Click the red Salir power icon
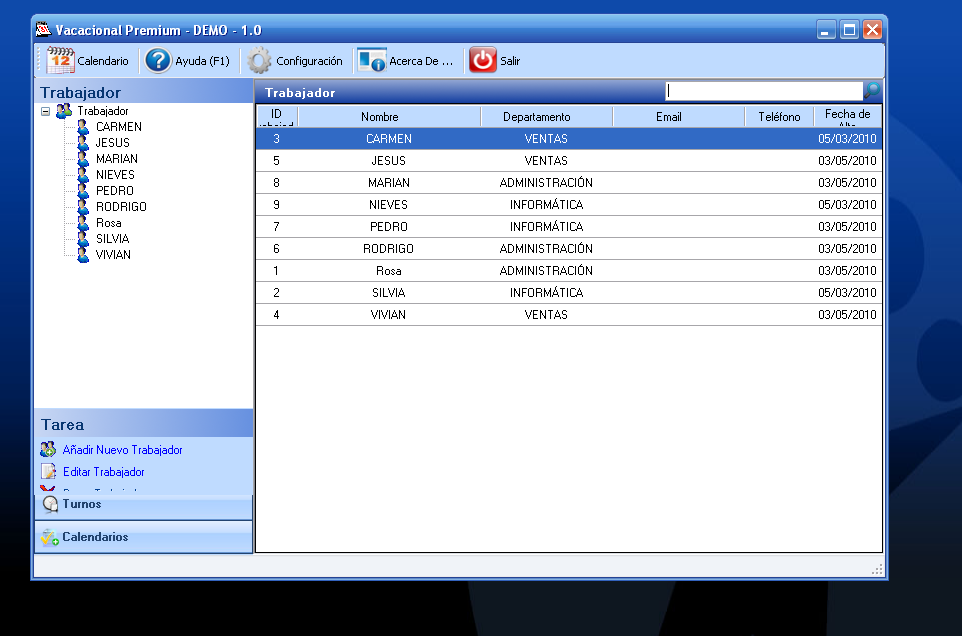Image resolution: width=962 pixels, height=636 pixels. click(483, 60)
